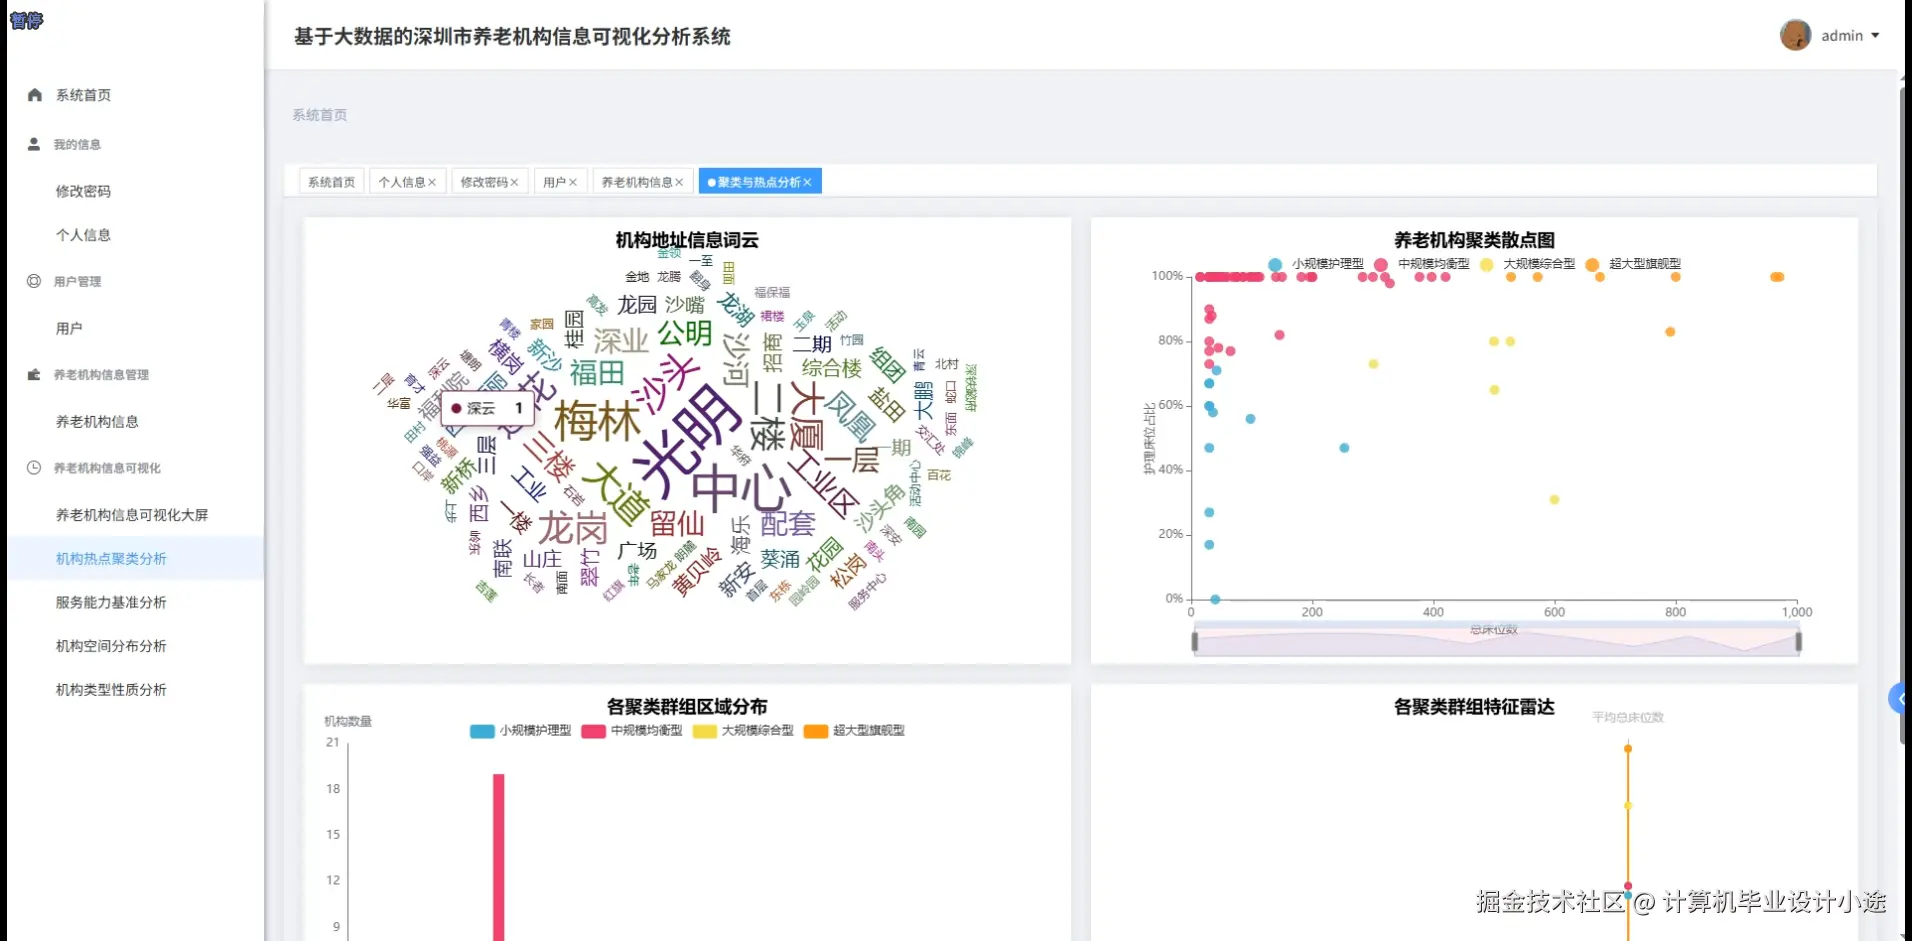Open 养老机构信息管理 via its sidebar icon

pyautogui.click(x=33, y=374)
